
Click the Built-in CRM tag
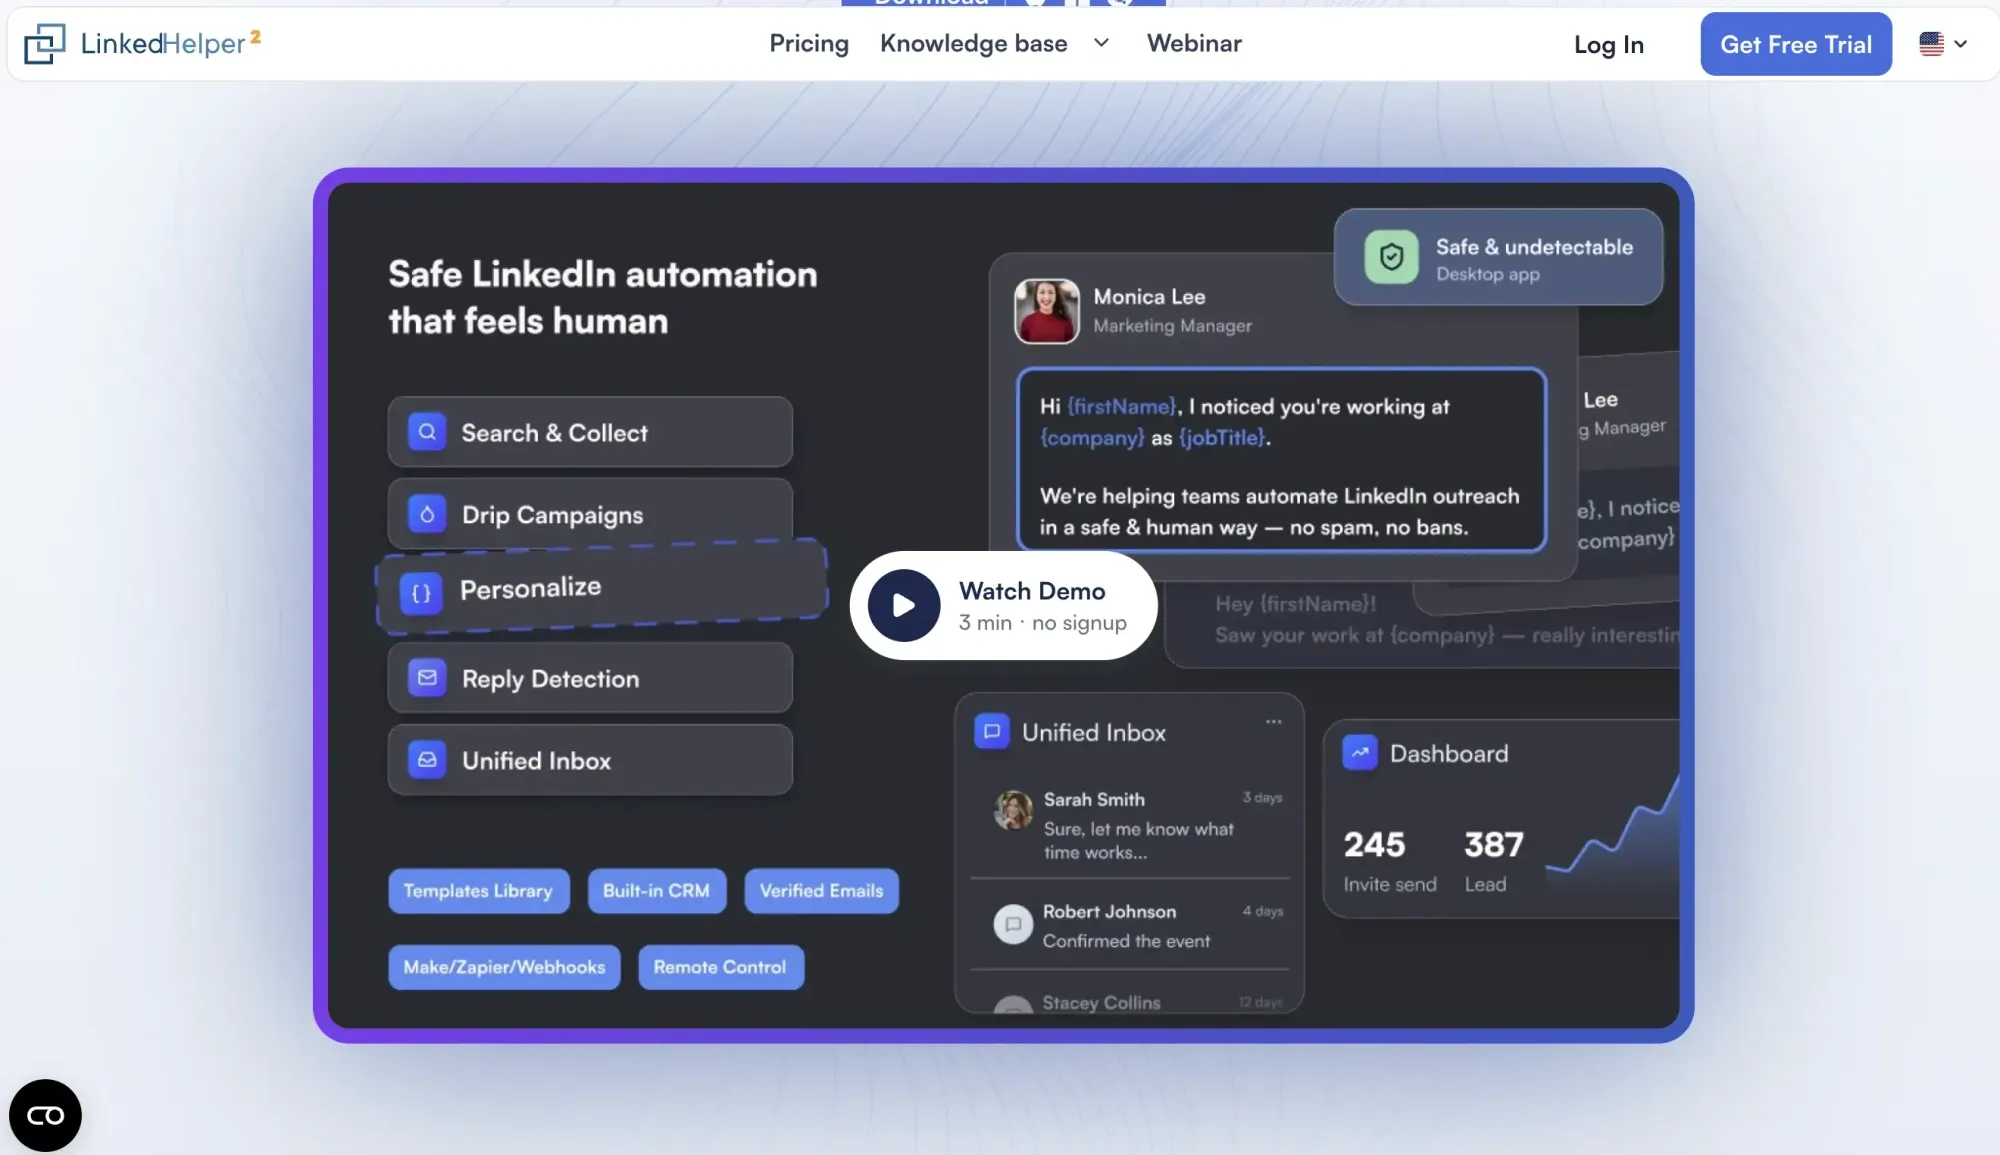pos(657,891)
